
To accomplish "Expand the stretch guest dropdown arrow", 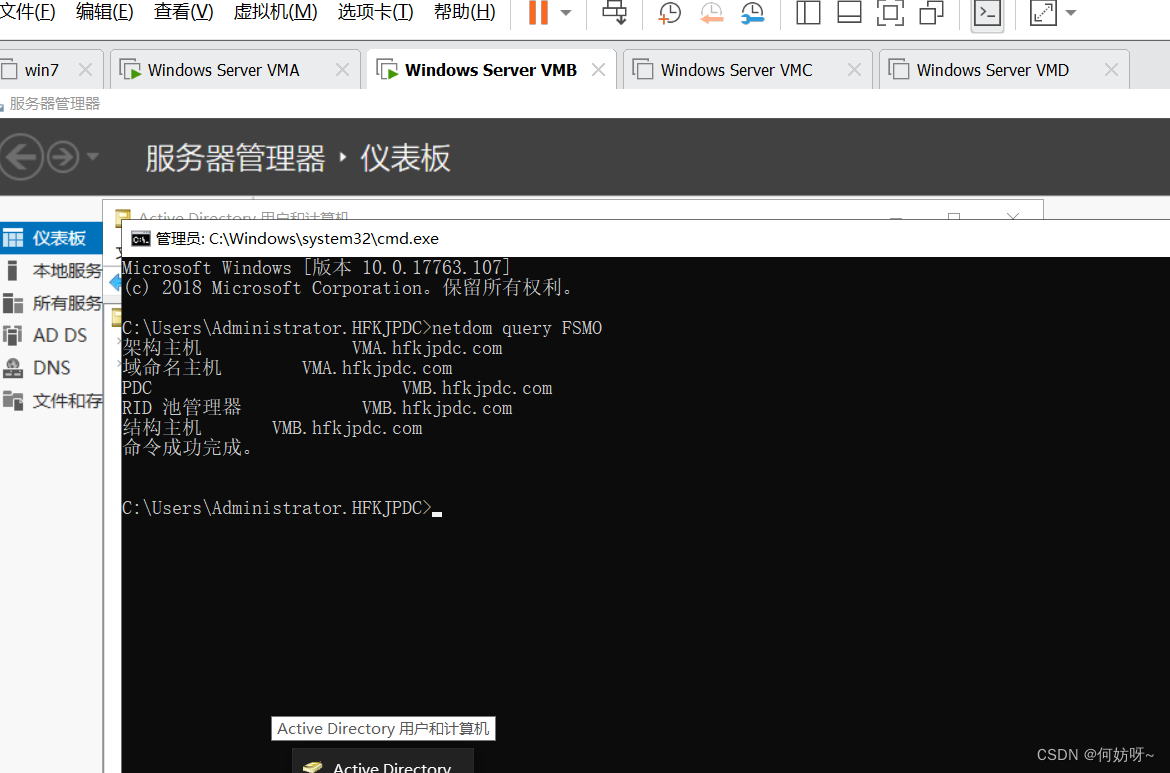I will (x=1071, y=13).
